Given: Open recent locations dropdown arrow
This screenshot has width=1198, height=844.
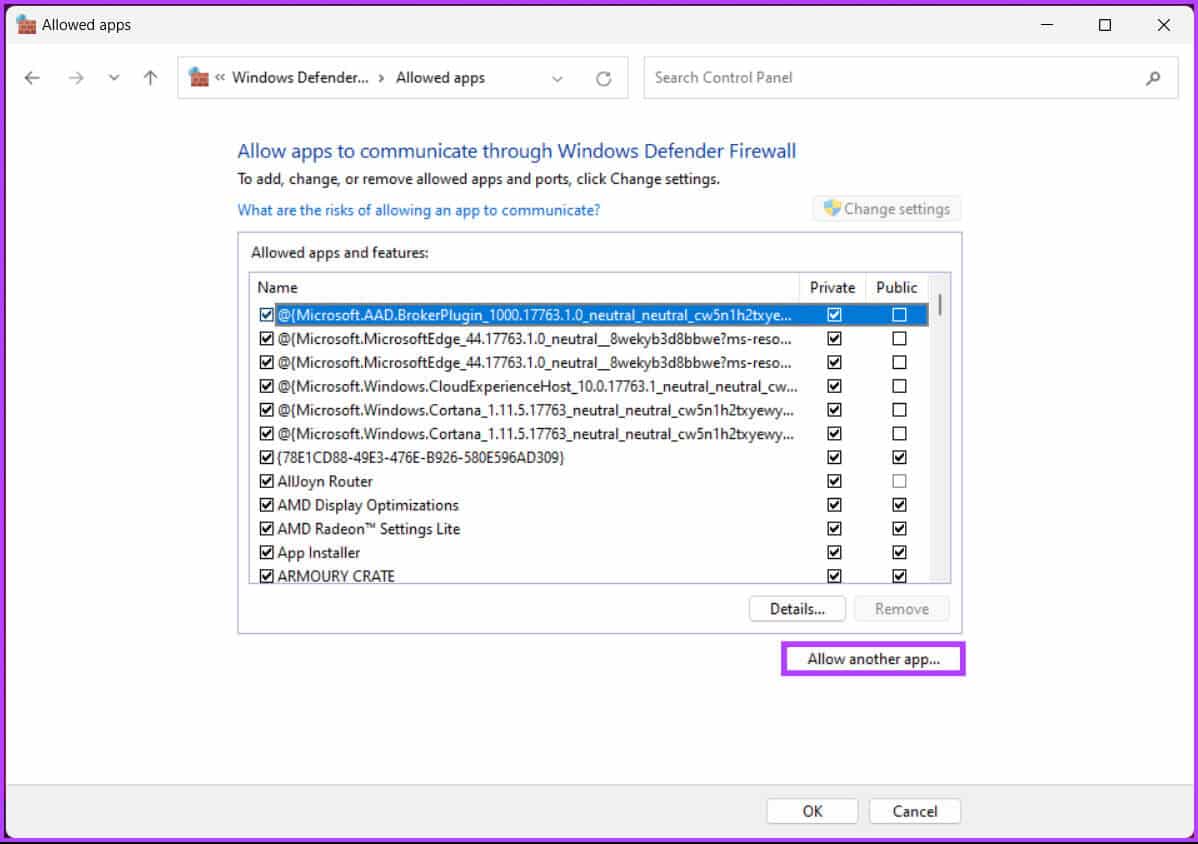Looking at the screenshot, I should tap(114, 78).
